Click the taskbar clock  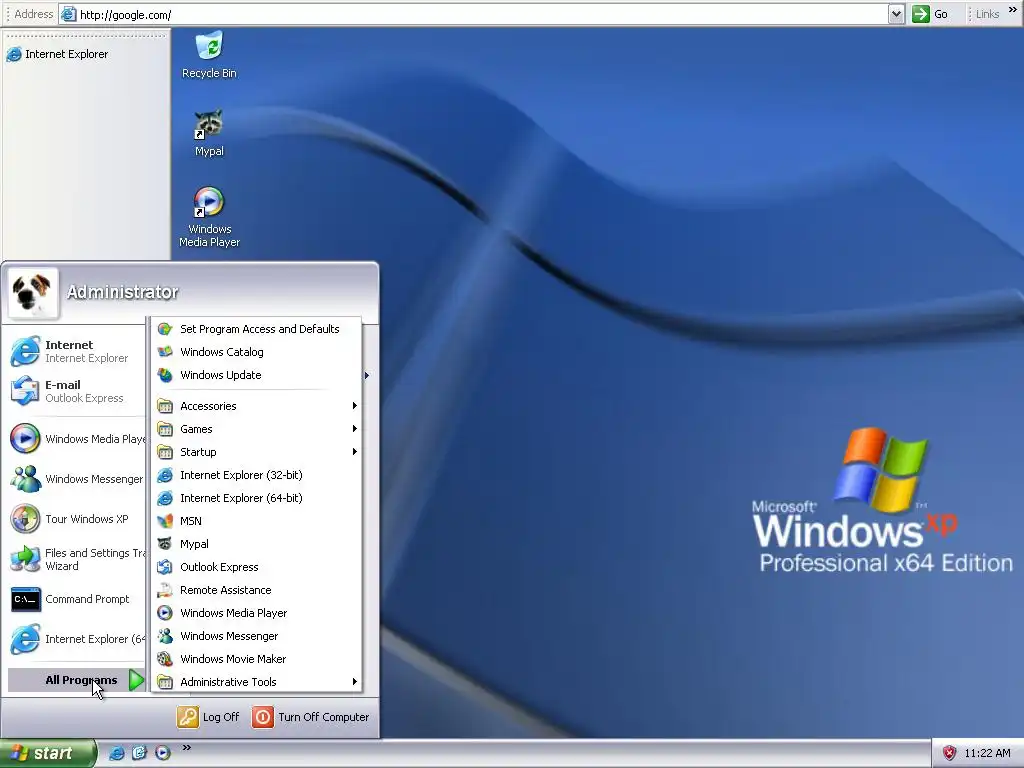coord(987,753)
